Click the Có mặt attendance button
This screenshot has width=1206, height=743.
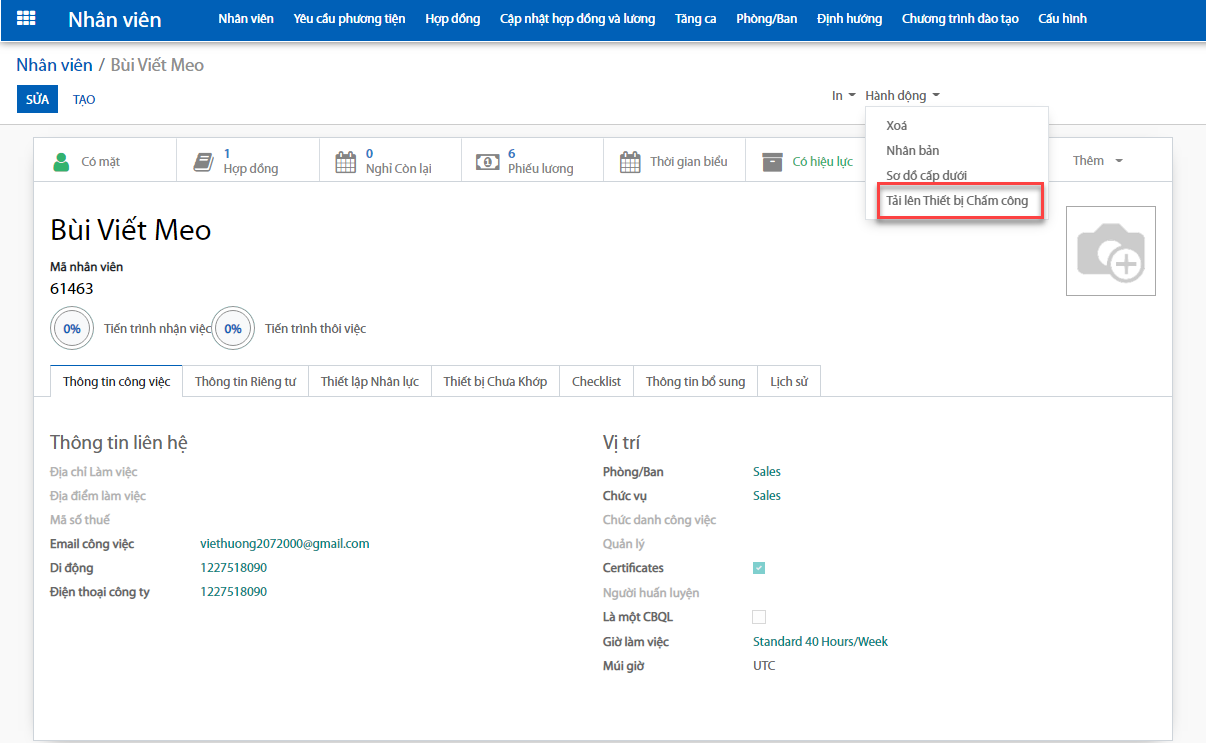[105, 161]
